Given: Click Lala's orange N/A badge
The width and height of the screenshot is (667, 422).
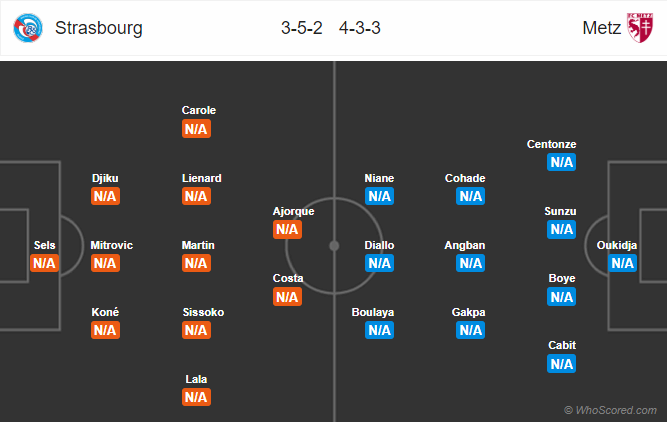Looking at the screenshot, I should point(196,397).
